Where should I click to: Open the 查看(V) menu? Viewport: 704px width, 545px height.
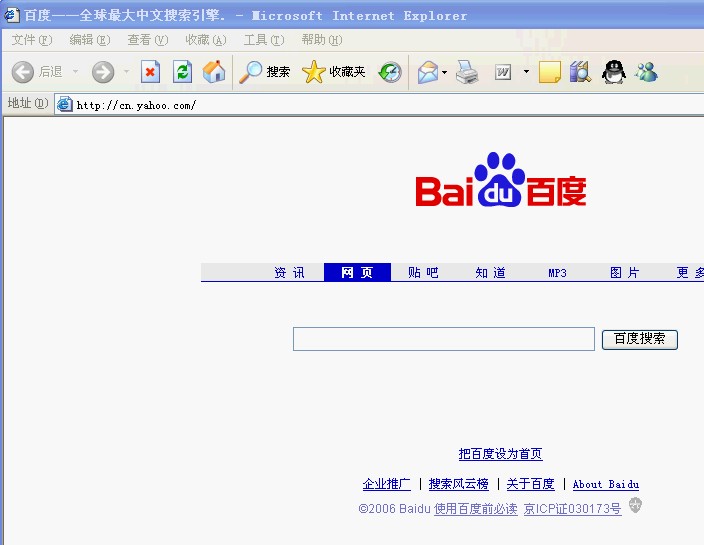pyautogui.click(x=147, y=40)
